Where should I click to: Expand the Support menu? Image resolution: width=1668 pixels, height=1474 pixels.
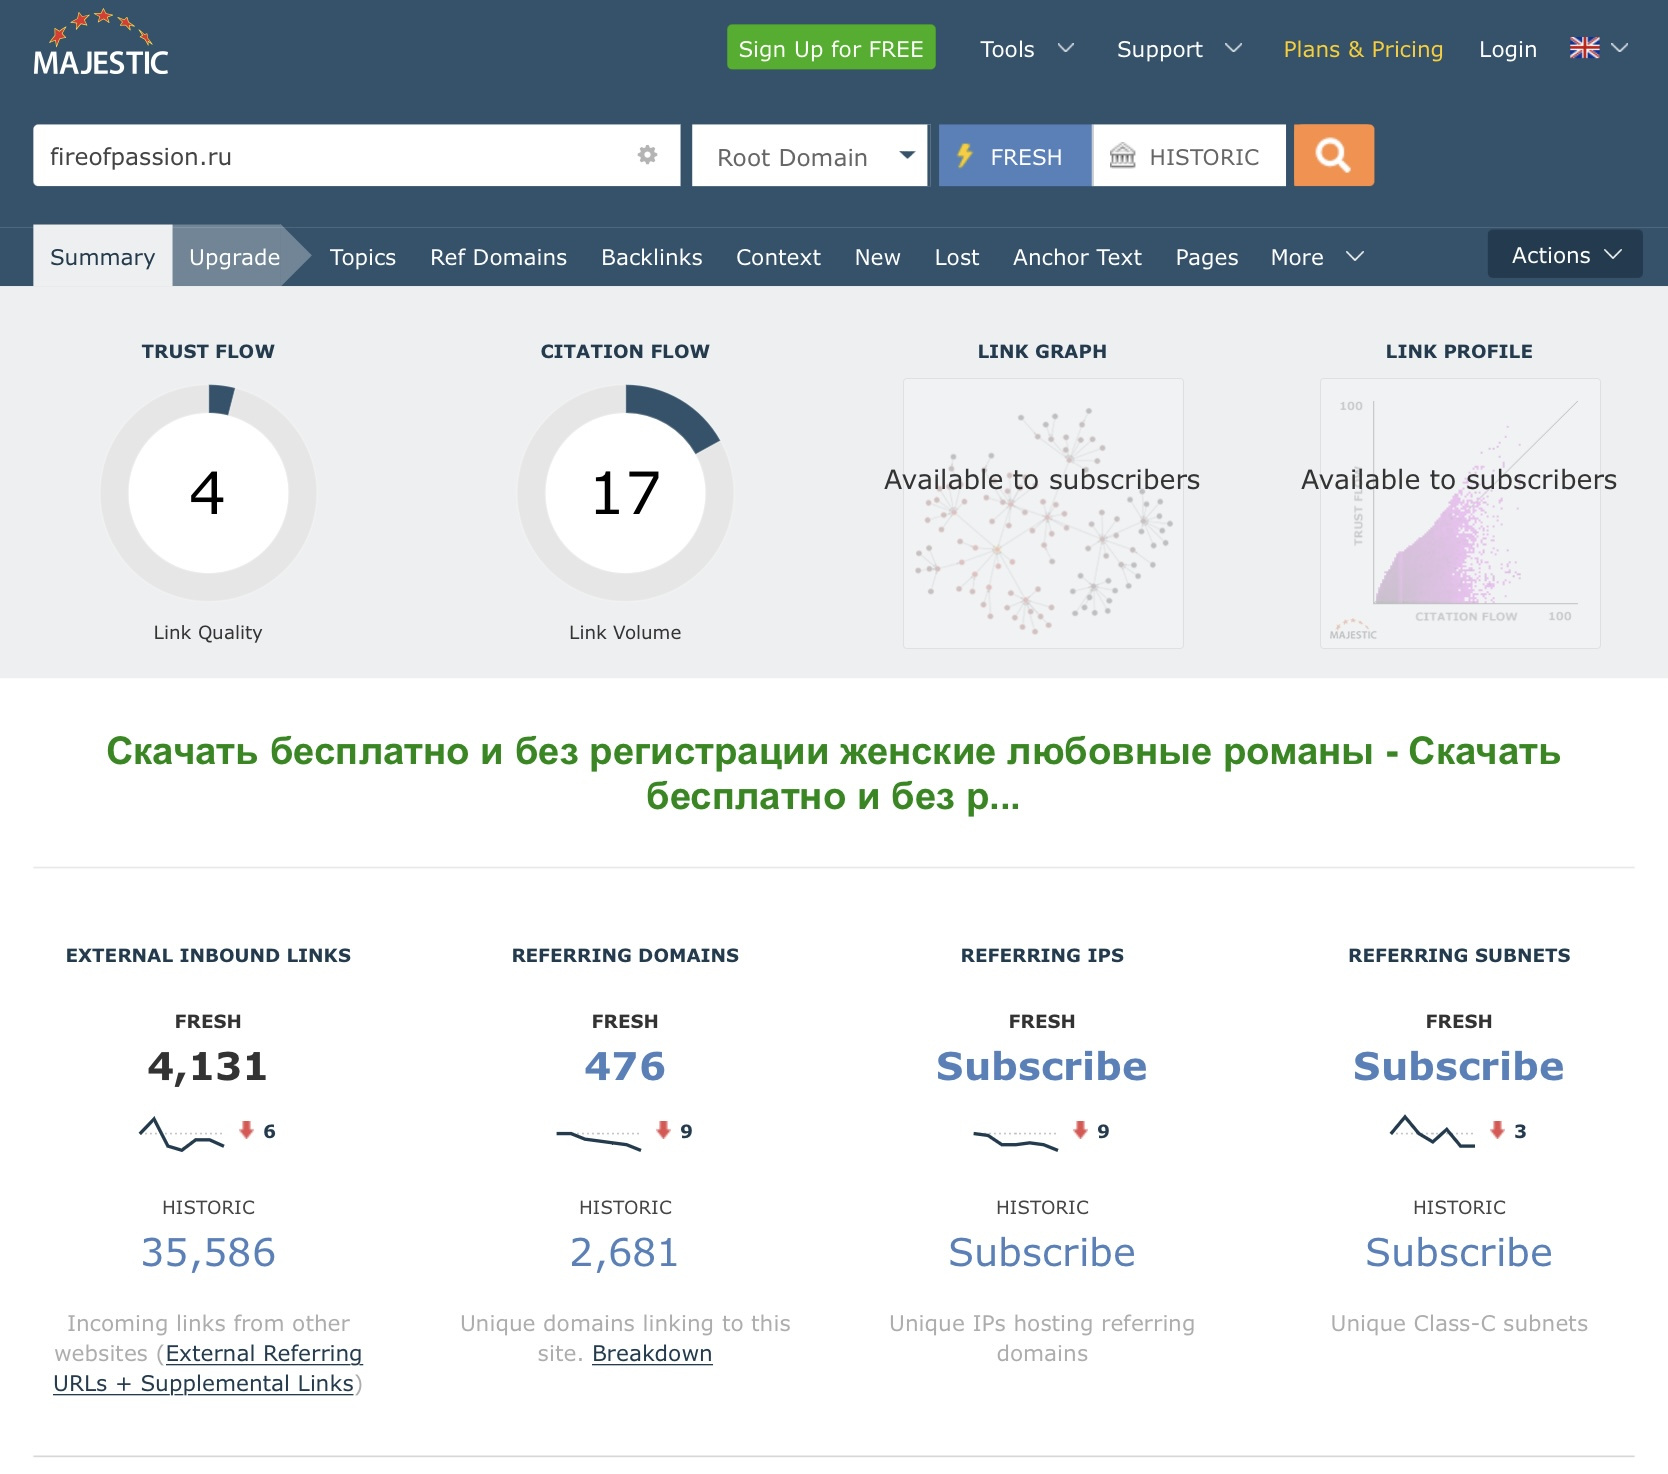(1179, 49)
